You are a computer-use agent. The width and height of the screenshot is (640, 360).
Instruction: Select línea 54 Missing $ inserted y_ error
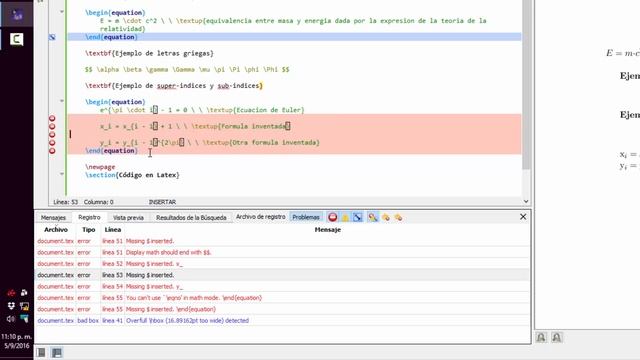coord(282,287)
